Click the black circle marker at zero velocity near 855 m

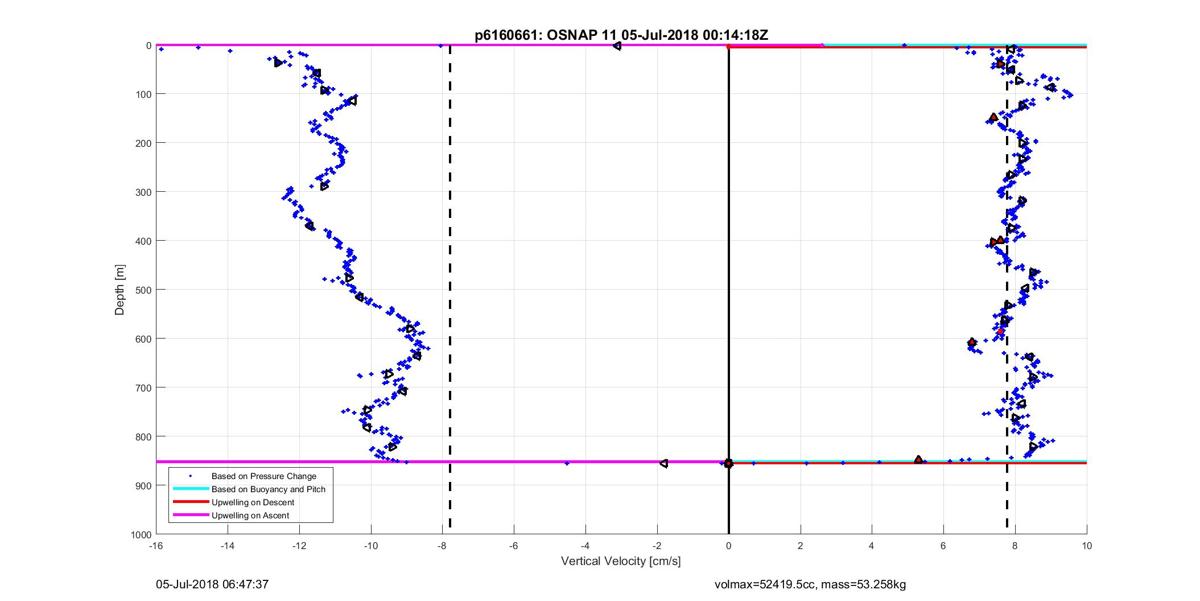pos(728,464)
